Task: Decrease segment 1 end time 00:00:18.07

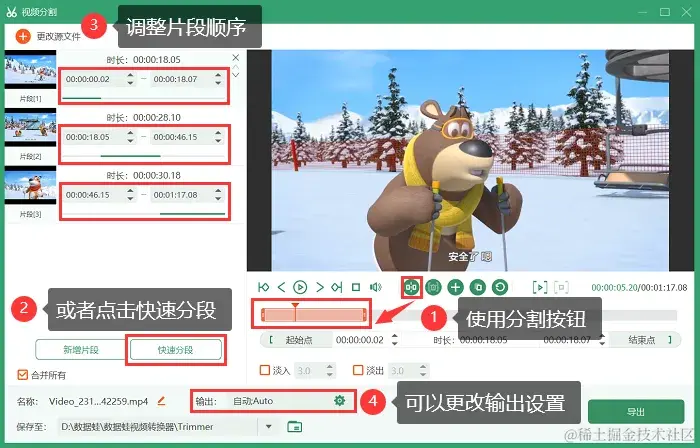Action: pos(218,83)
